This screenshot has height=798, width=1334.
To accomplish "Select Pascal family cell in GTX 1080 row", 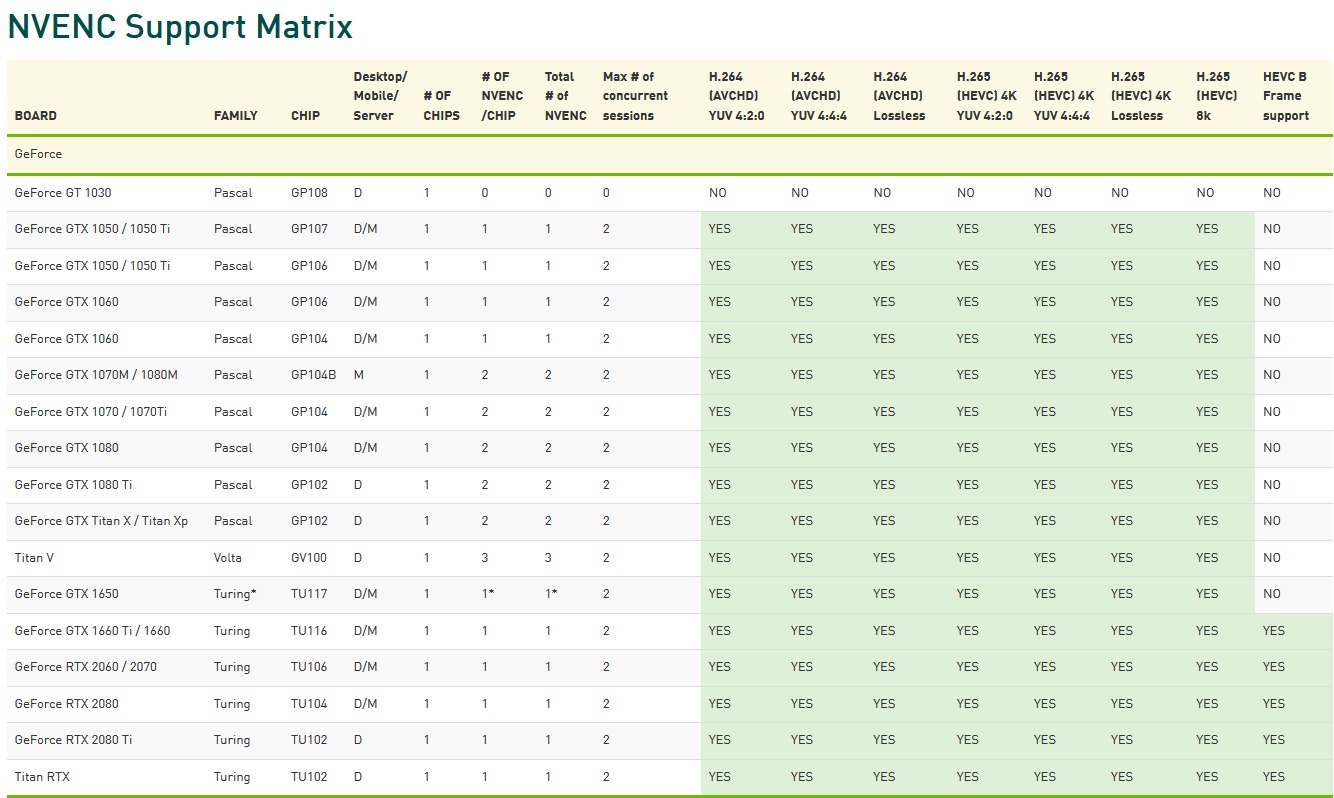I will [x=233, y=448].
